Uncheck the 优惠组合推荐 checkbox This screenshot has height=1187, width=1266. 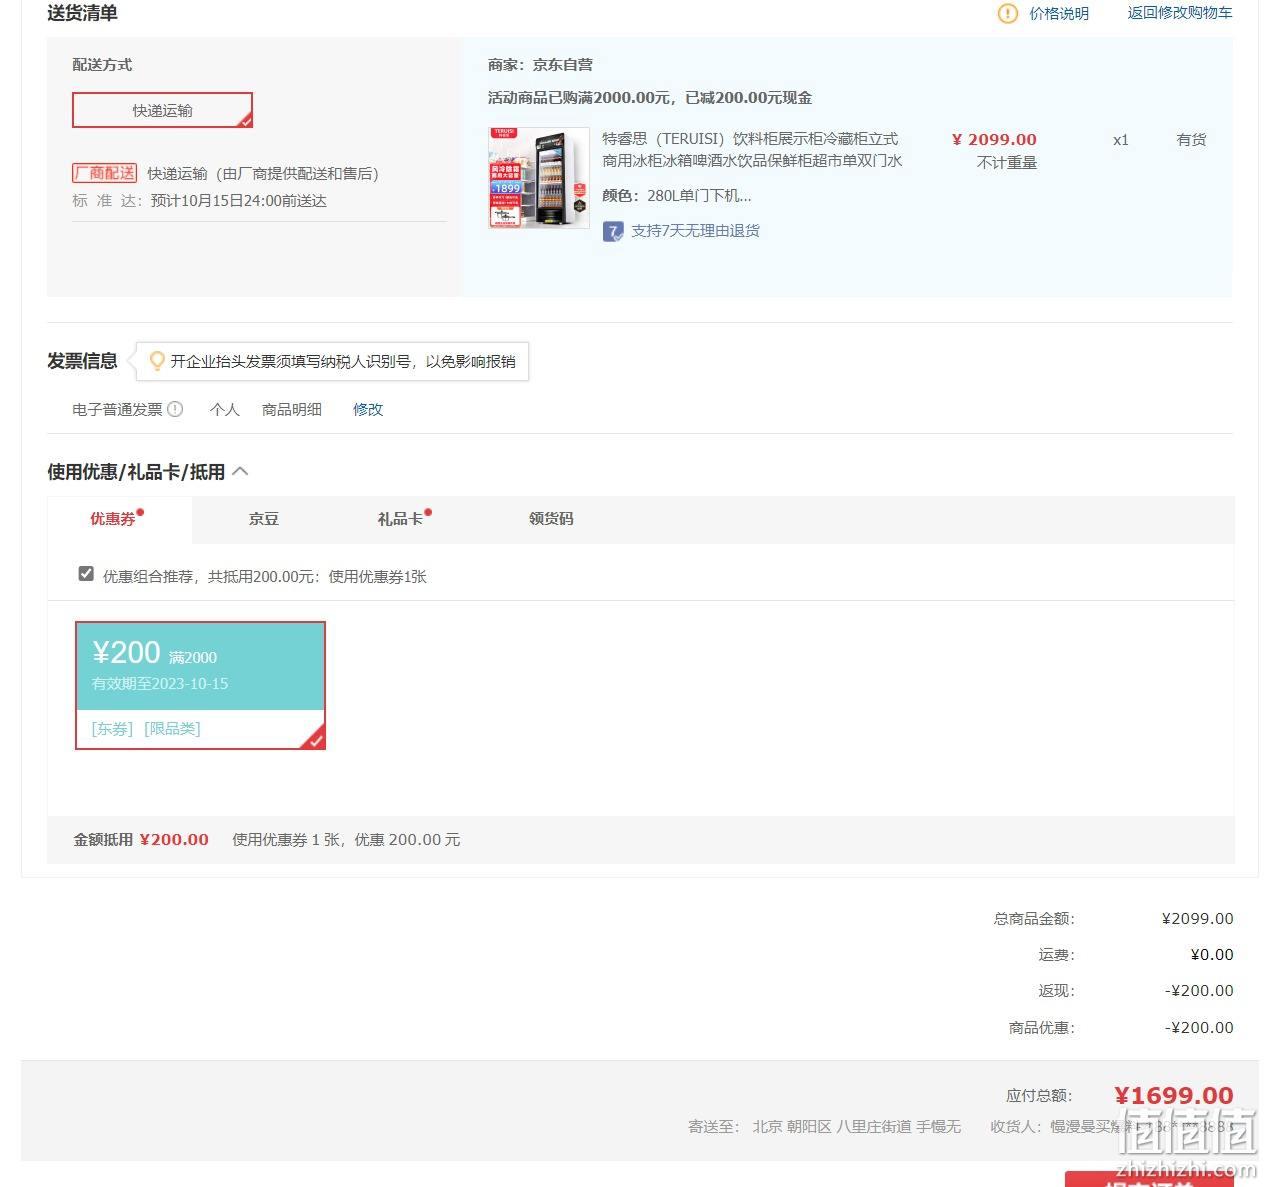click(86, 574)
